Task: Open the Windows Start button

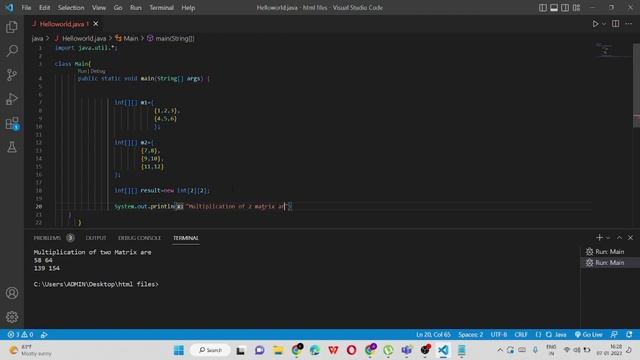Action: click(x=179, y=350)
